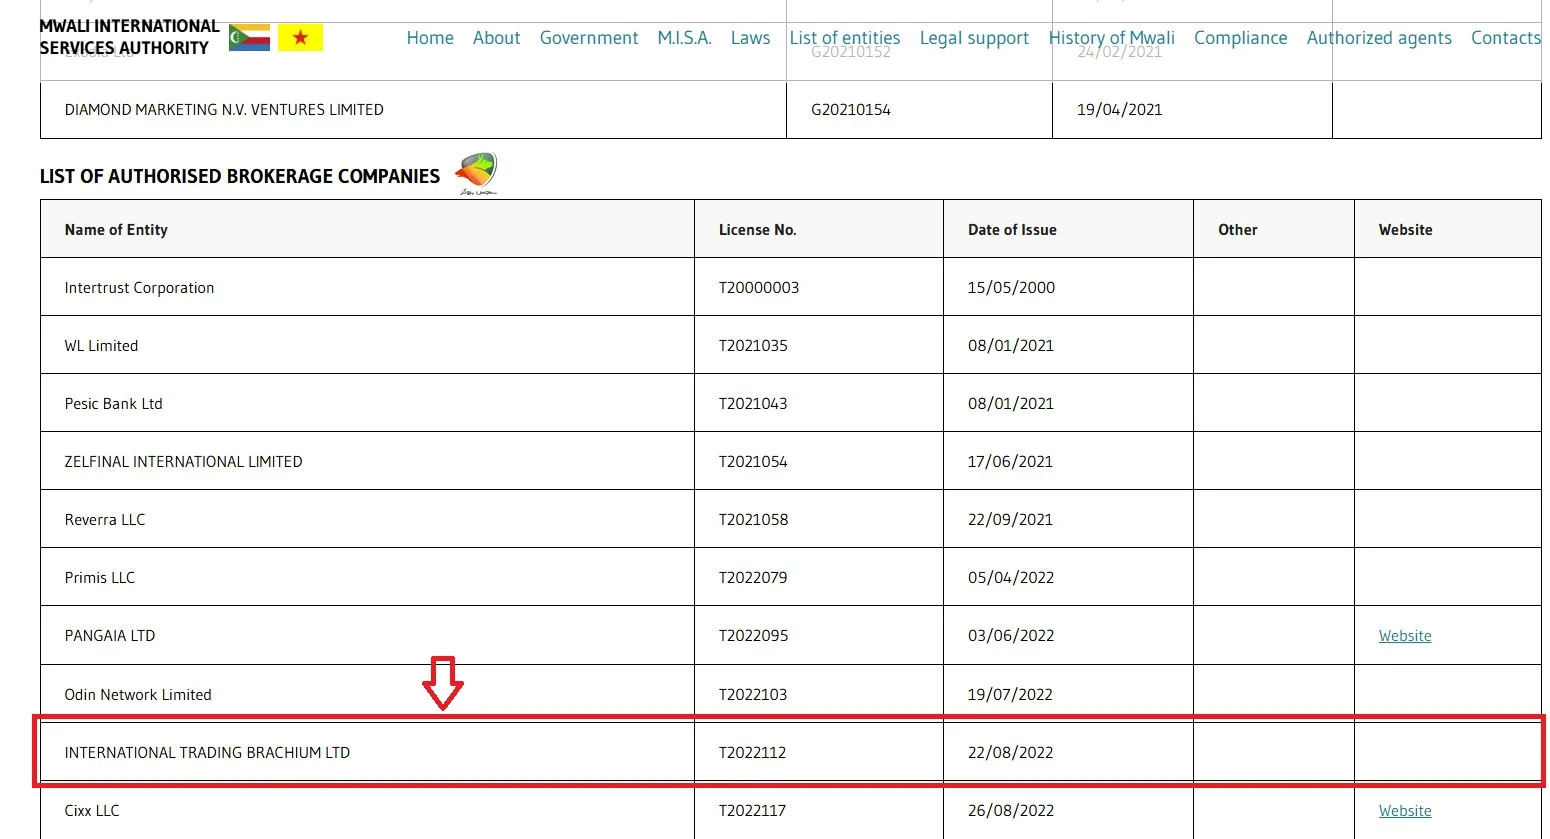The image size is (1550, 839).
Task: Visit the History of Mwali page
Action: pyautogui.click(x=1112, y=38)
